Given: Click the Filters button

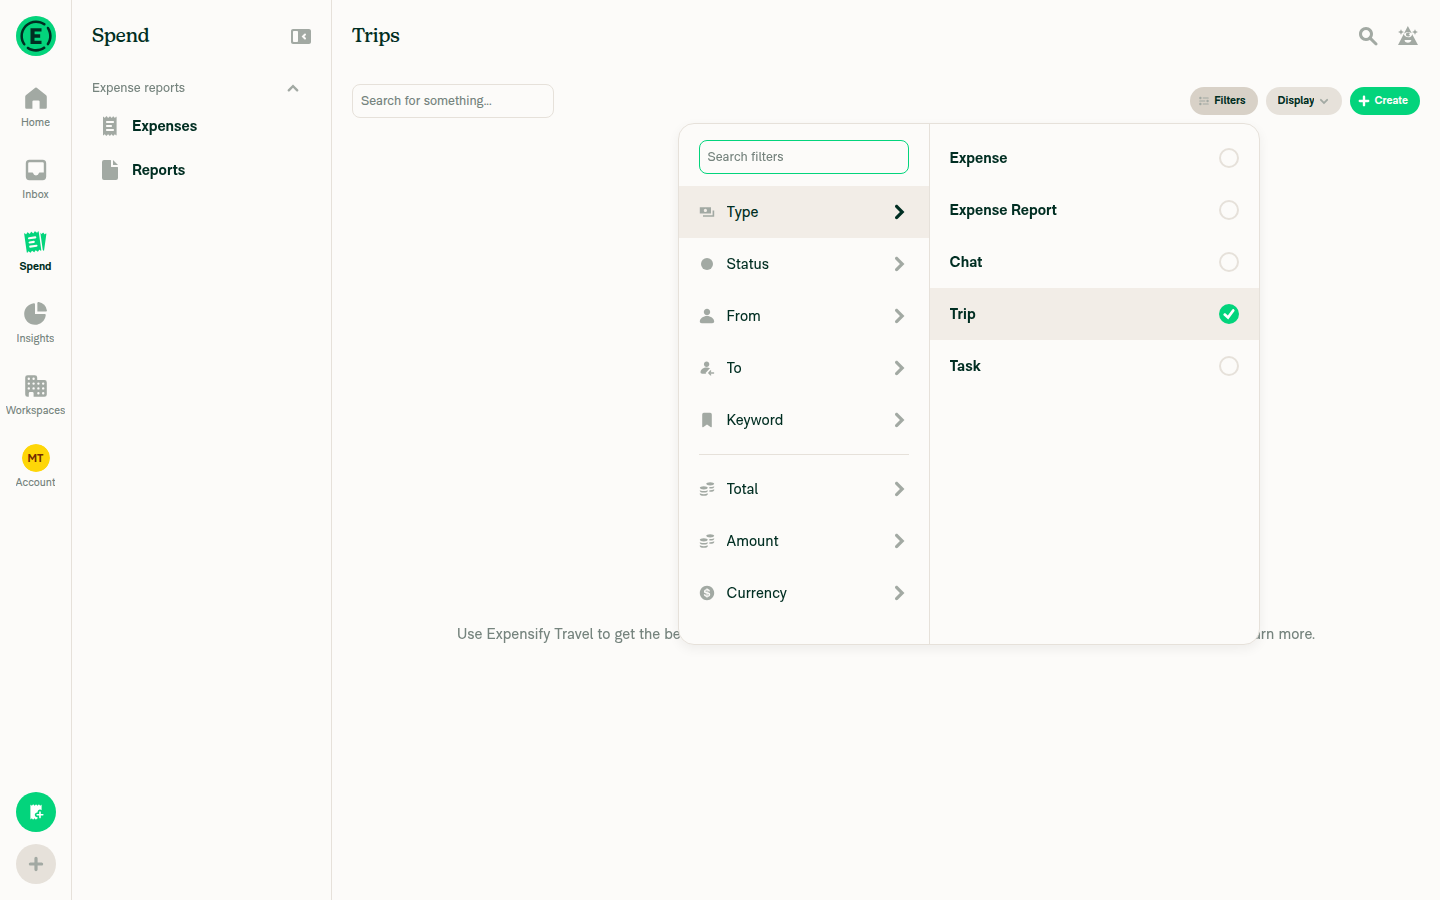Looking at the screenshot, I should (1223, 101).
